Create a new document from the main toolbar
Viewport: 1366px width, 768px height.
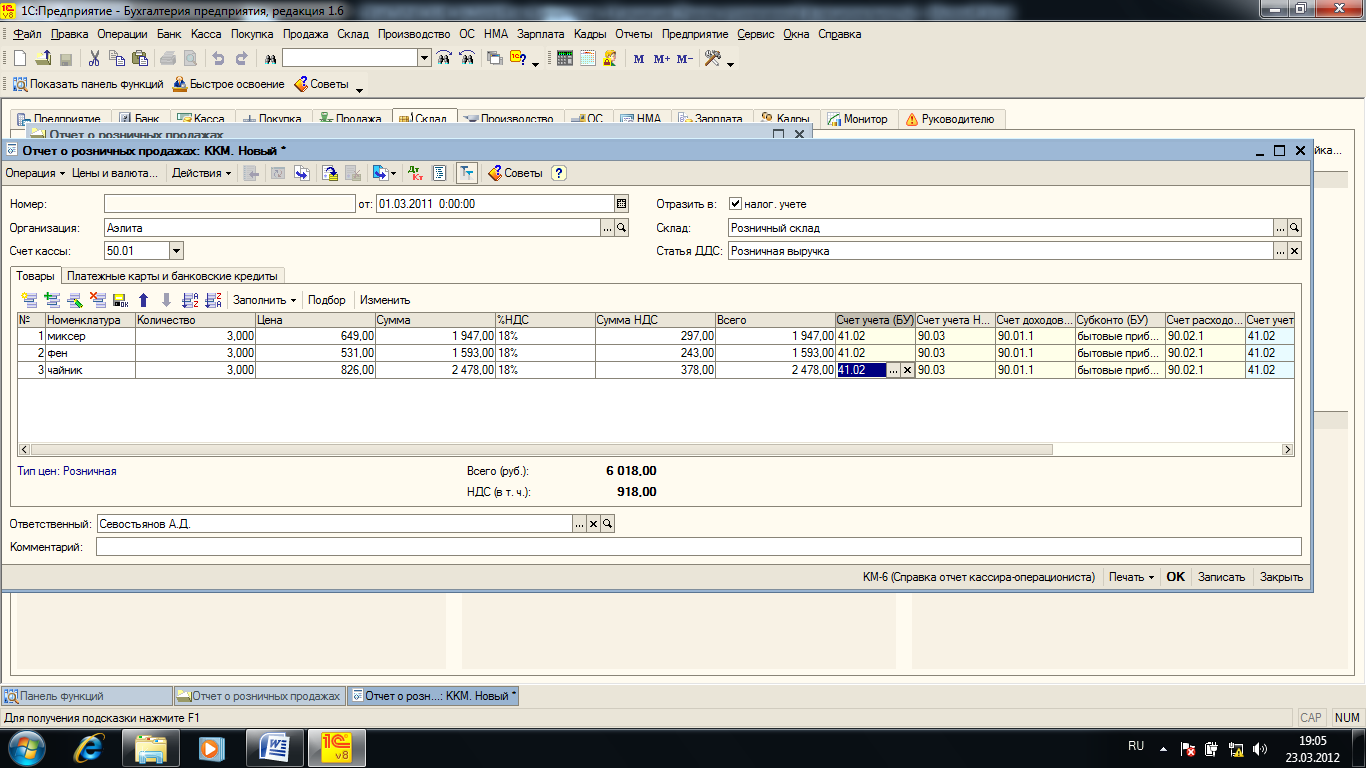[x=19, y=59]
